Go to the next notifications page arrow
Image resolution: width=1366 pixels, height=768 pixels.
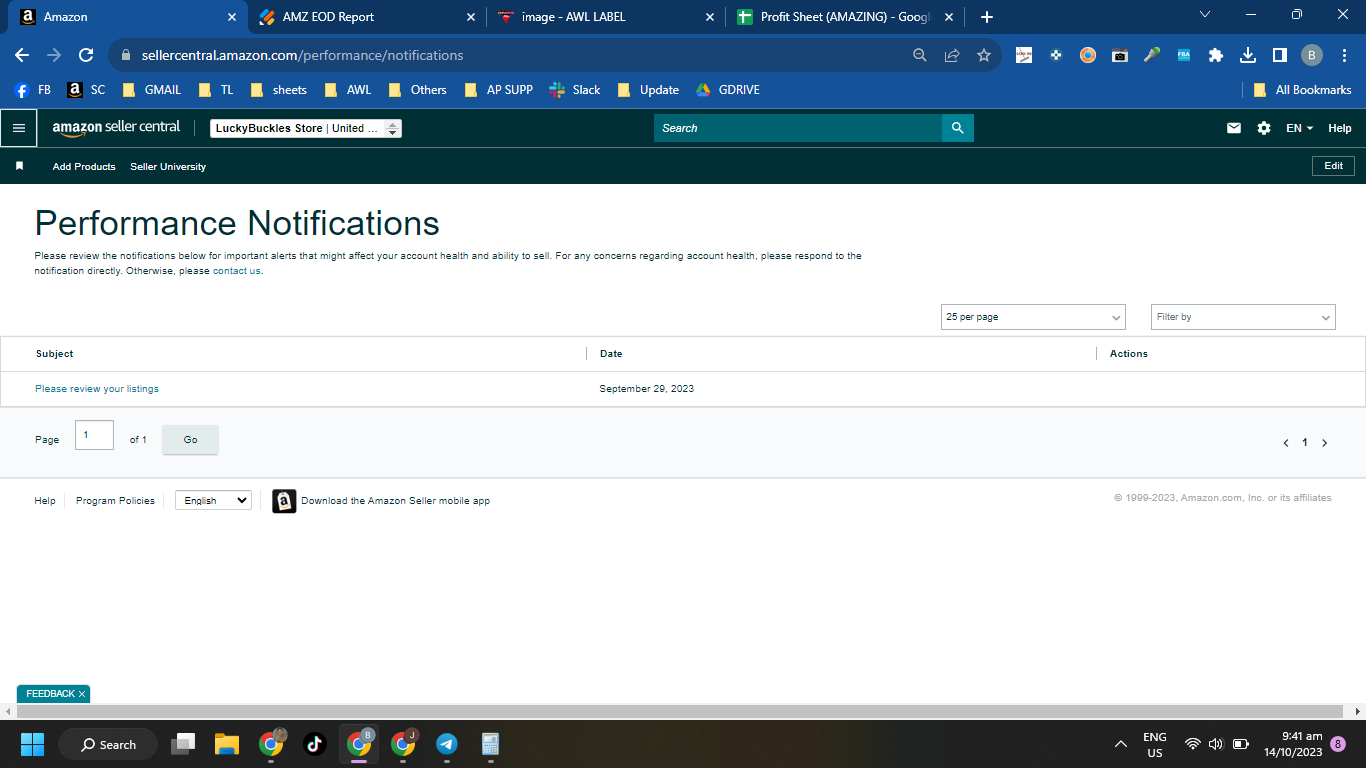(1325, 443)
